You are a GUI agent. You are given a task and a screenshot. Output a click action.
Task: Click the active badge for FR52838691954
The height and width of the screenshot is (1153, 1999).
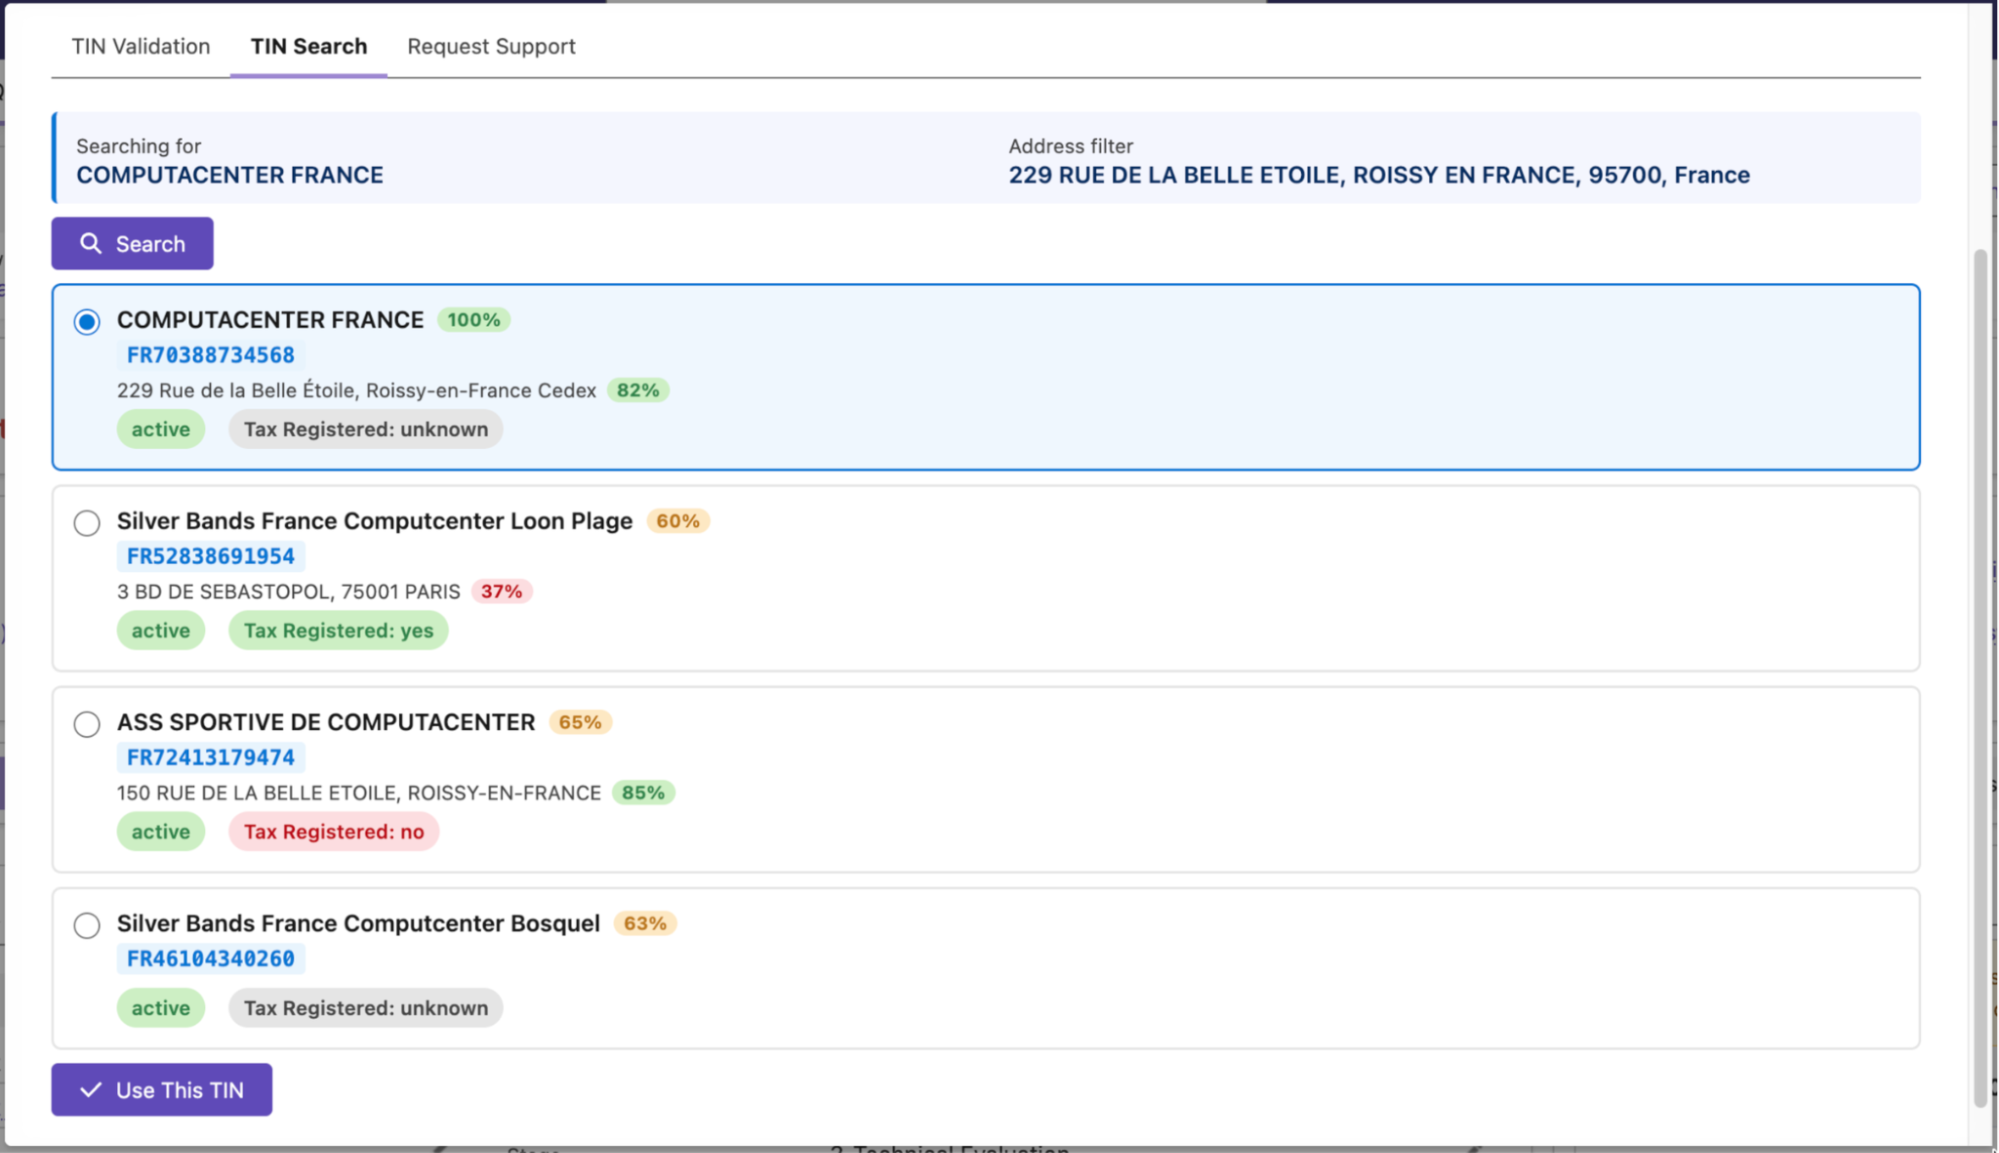click(161, 631)
